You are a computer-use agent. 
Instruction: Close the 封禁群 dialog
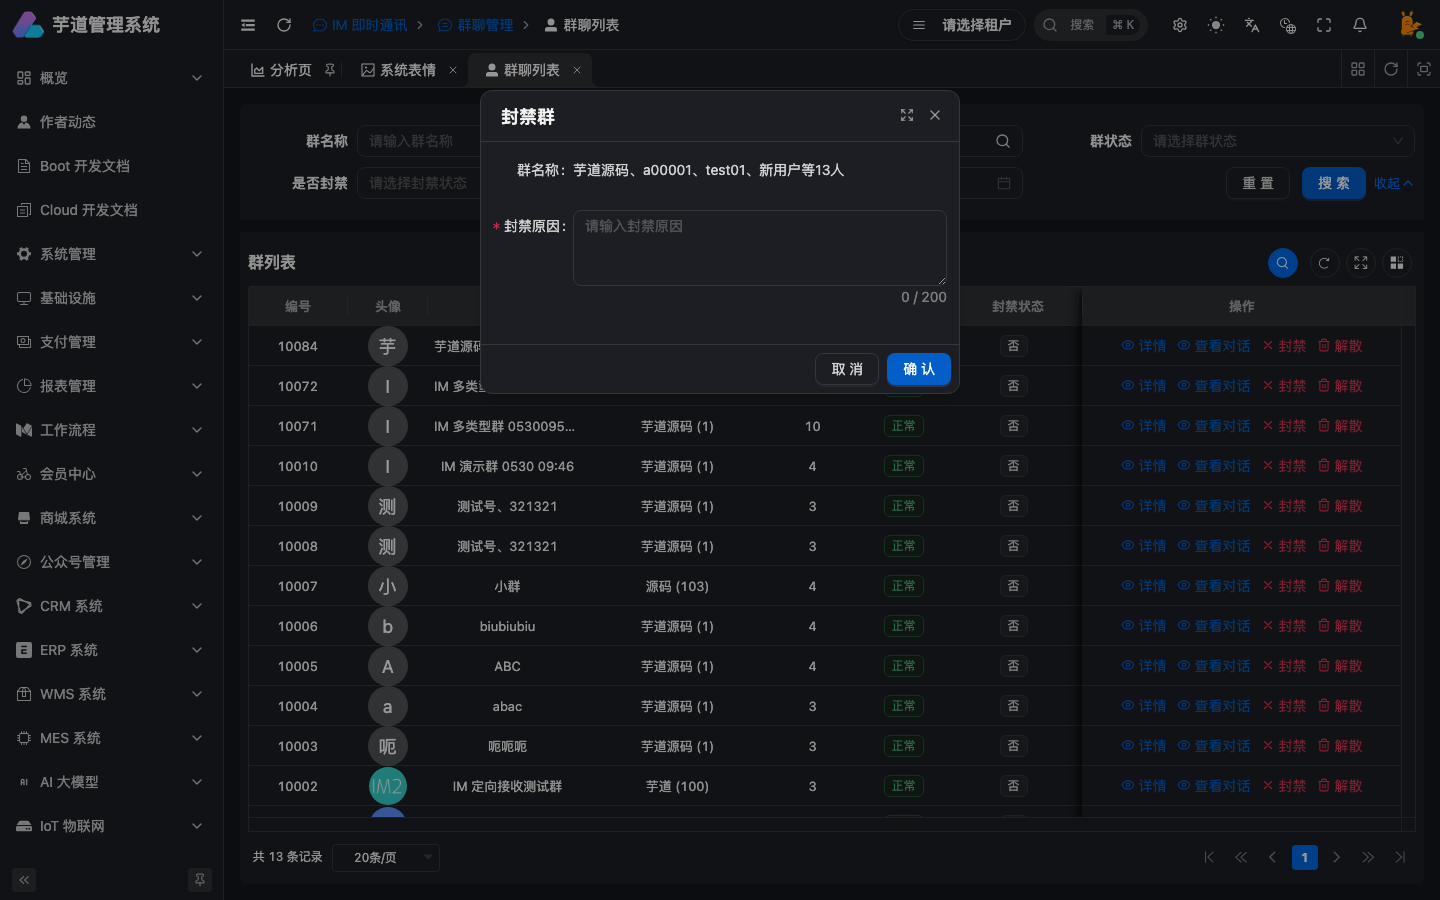point(935,115)
